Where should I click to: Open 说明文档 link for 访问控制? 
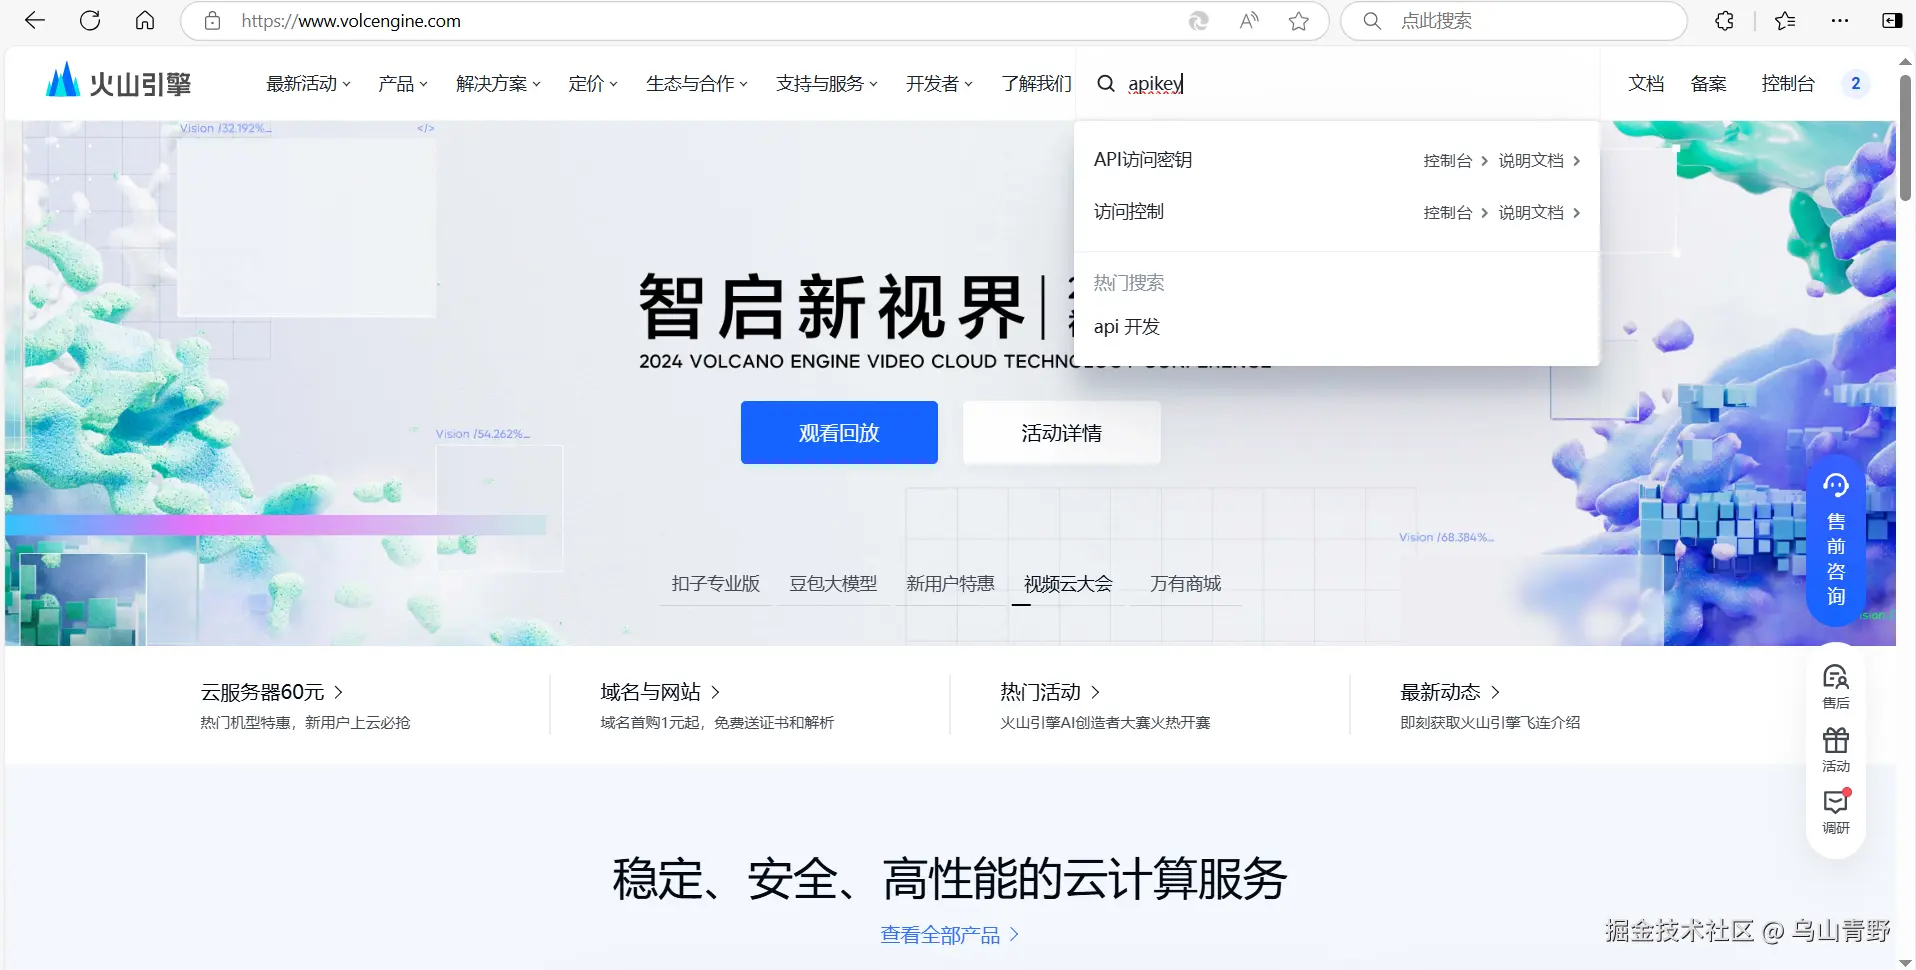coord(1538,213)
